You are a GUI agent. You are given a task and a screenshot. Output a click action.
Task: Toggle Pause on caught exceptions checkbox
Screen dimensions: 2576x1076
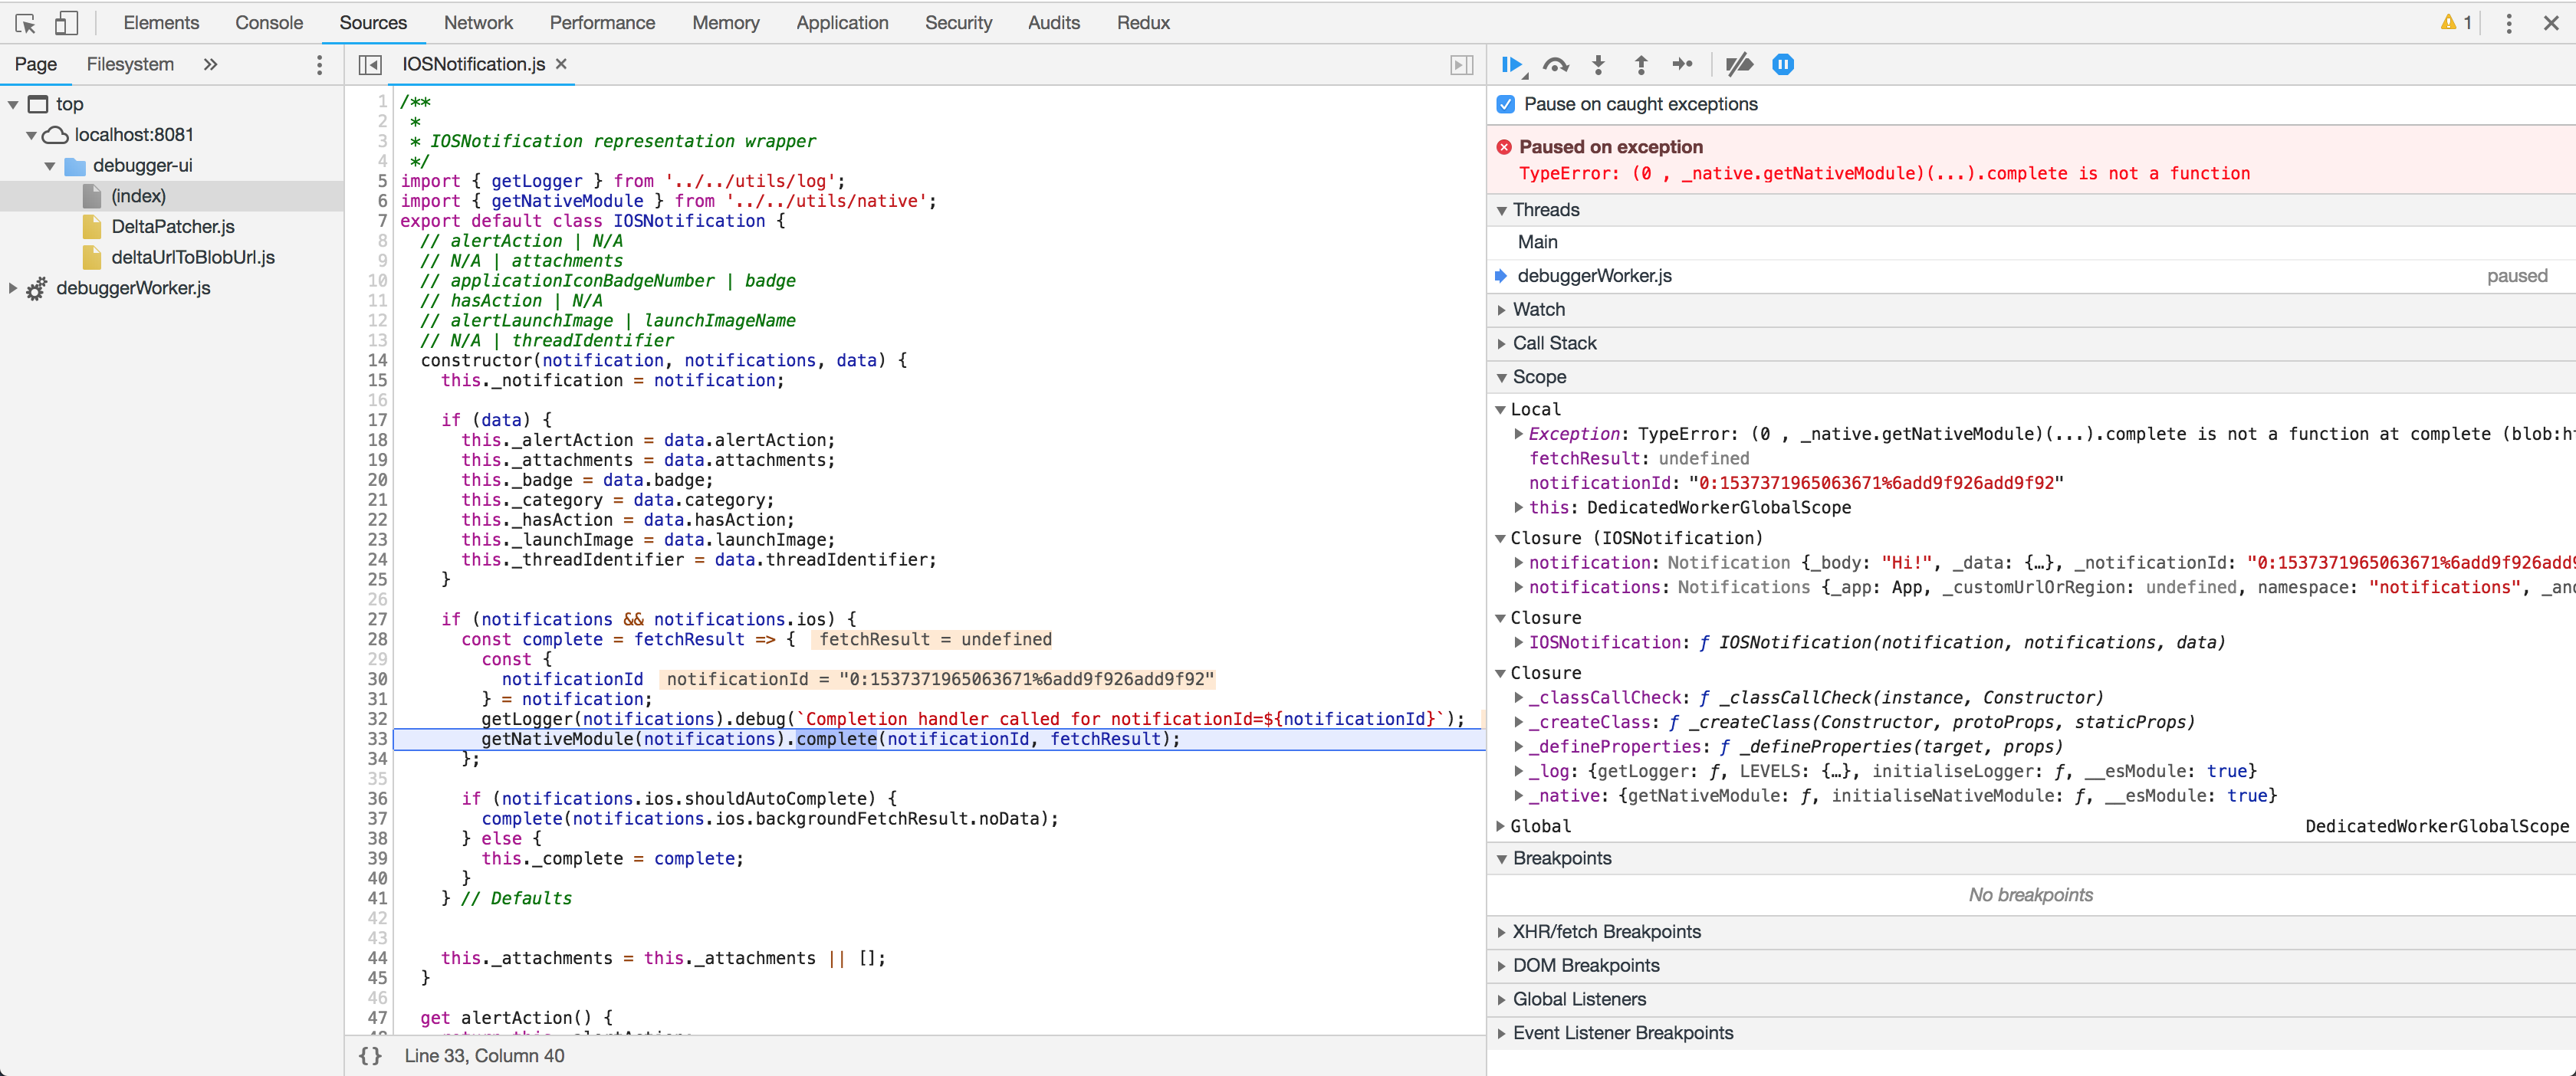click(1506, 104)
